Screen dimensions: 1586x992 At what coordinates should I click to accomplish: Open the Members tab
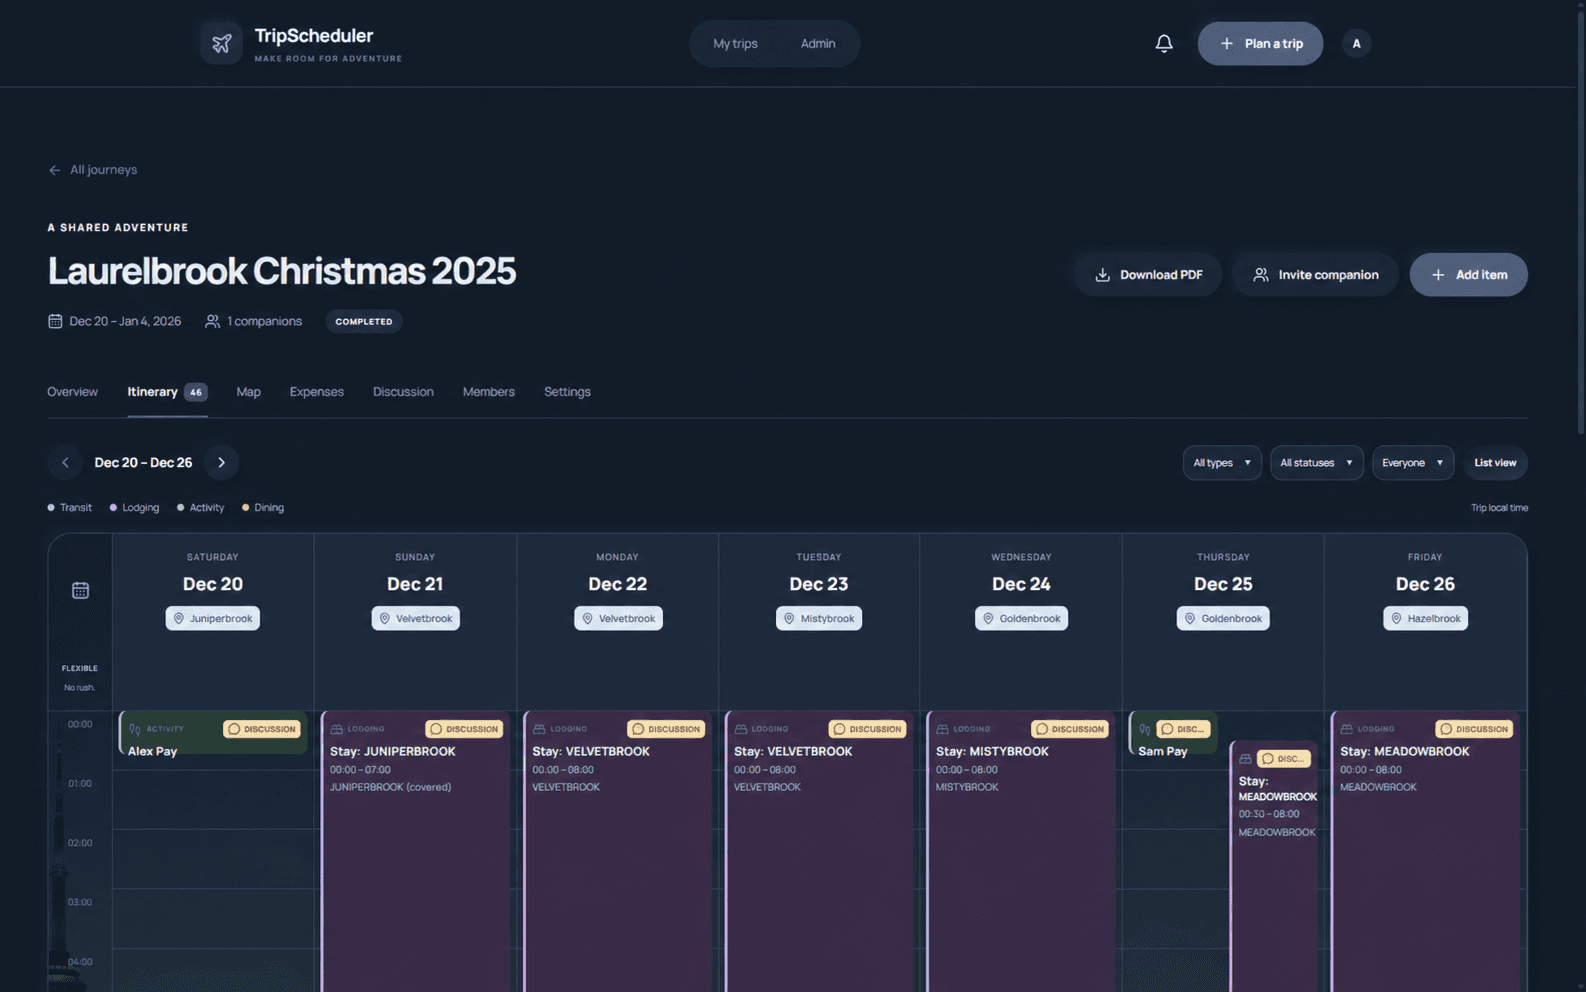point(488,392)
